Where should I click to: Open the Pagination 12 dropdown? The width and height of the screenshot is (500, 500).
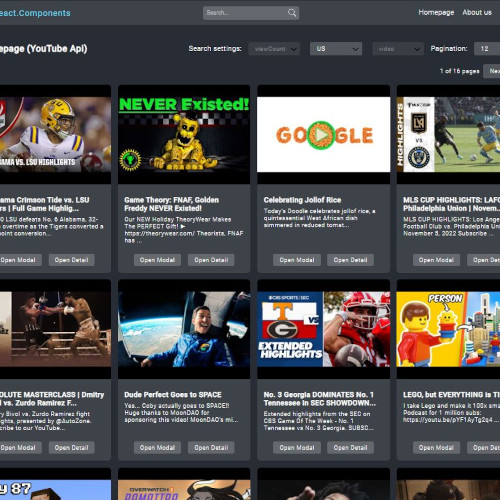487,49
